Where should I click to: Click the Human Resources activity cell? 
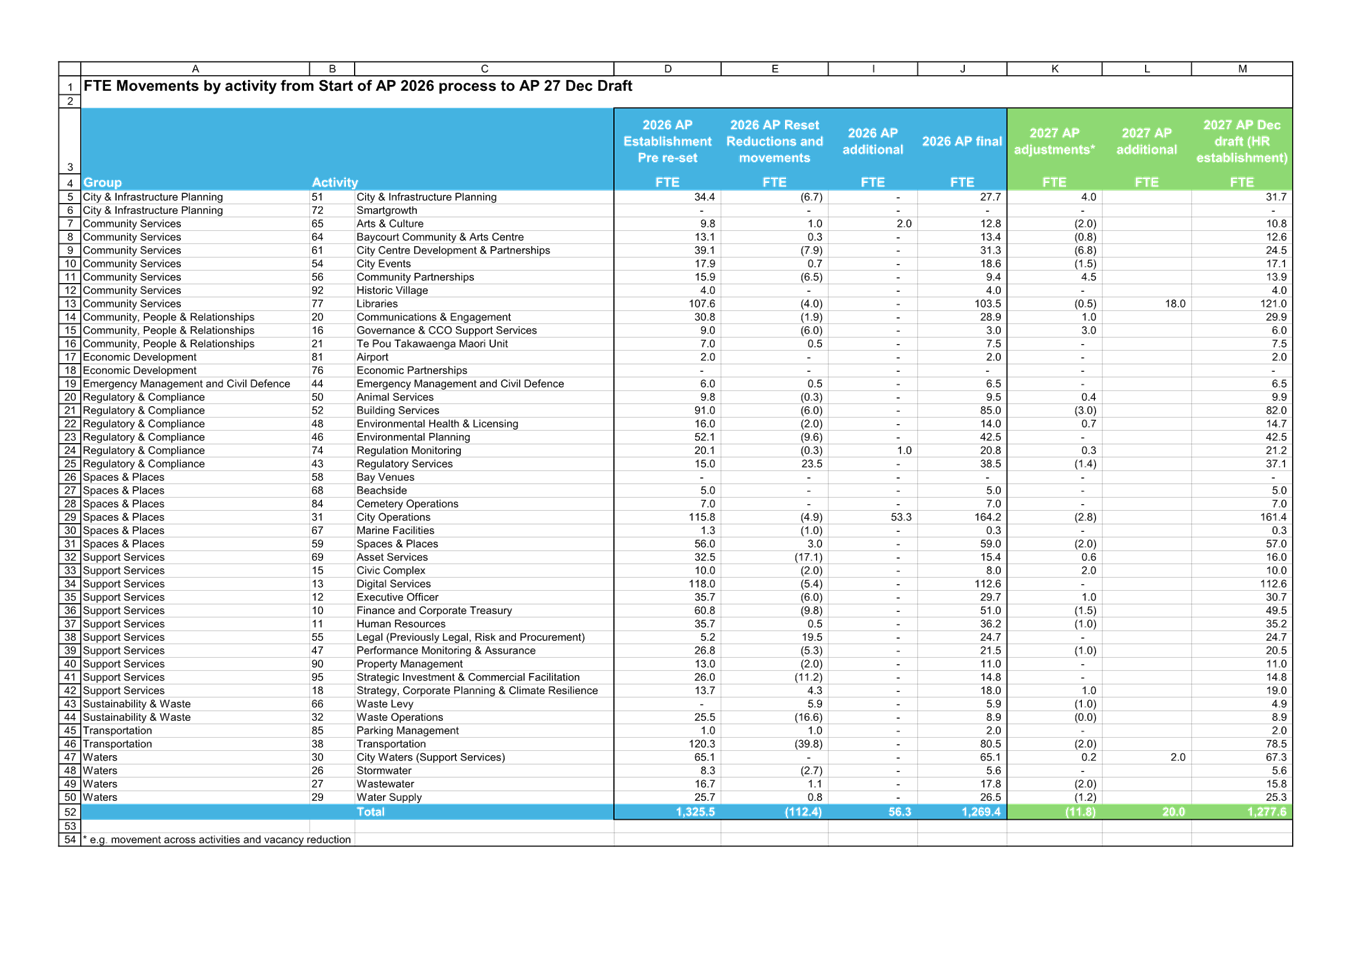(x=401, y=624)
